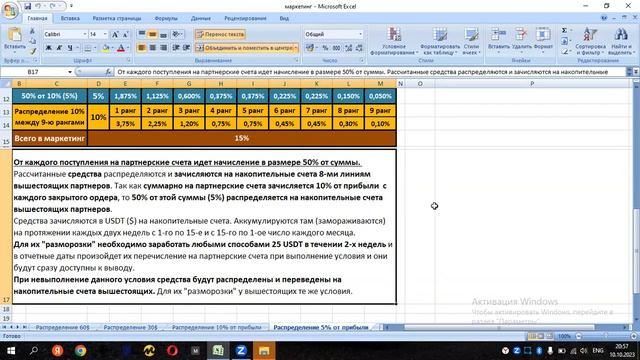Switch to sheet Распределение 60$

[62, 327]
